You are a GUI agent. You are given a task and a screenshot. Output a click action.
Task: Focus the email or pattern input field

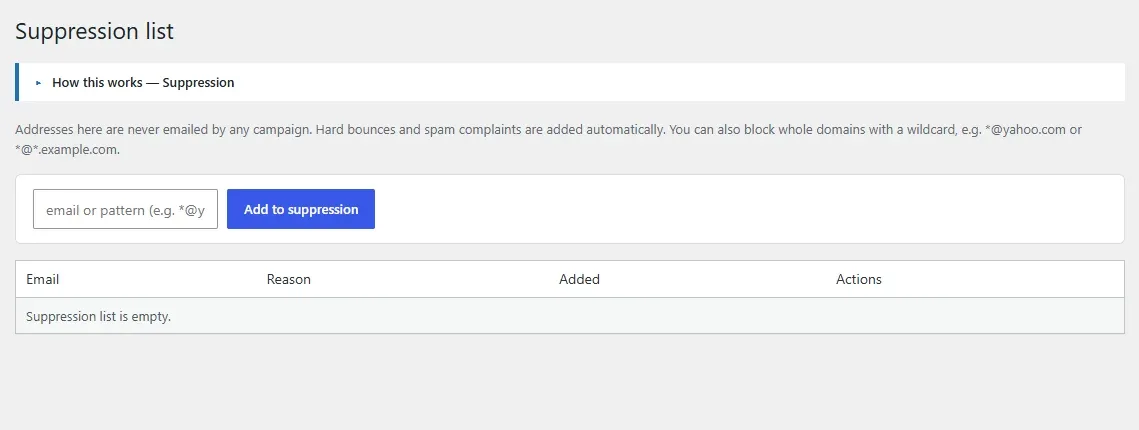[126, 209]
